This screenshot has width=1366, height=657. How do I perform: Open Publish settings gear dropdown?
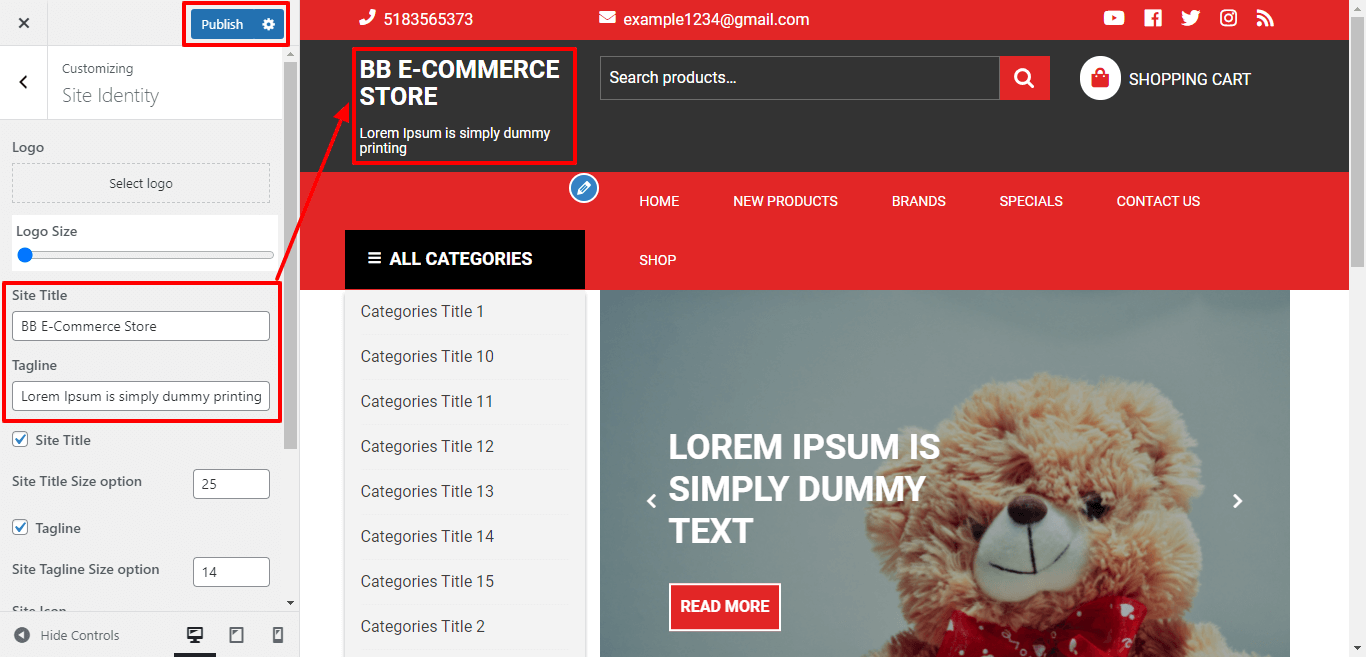point(268,24)
